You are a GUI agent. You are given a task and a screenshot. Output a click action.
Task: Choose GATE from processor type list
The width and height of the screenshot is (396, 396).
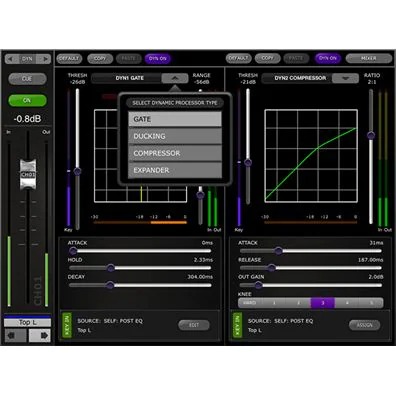point(175,119)
